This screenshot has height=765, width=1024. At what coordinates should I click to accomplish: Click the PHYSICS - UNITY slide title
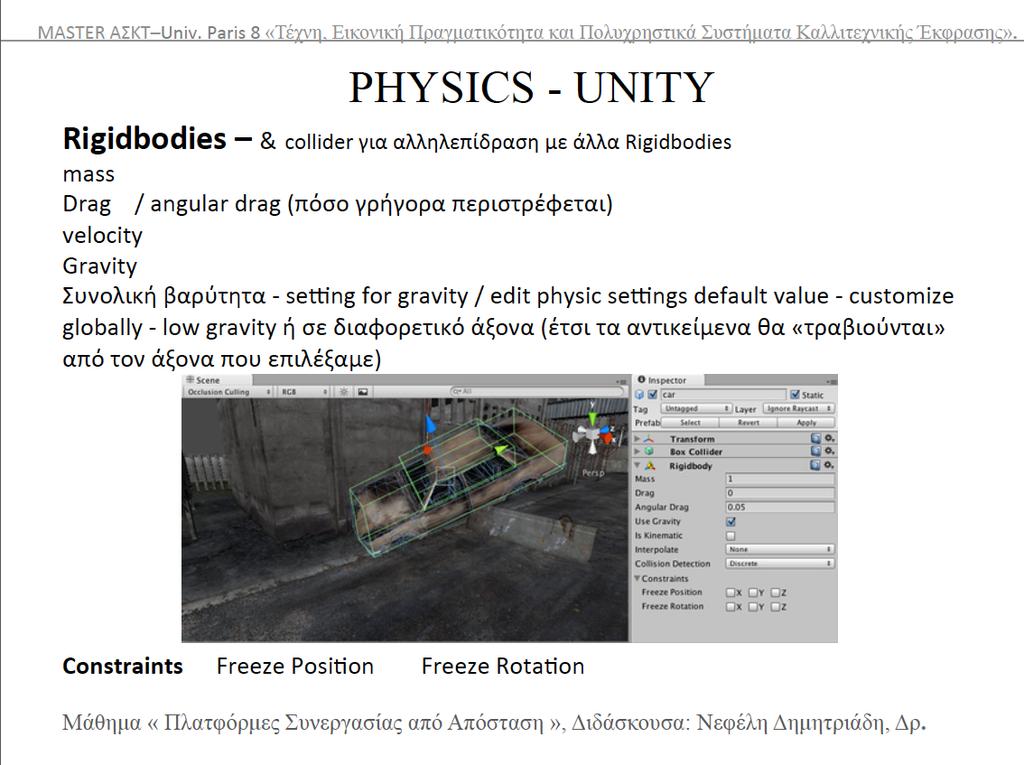[x=531, y=88]
